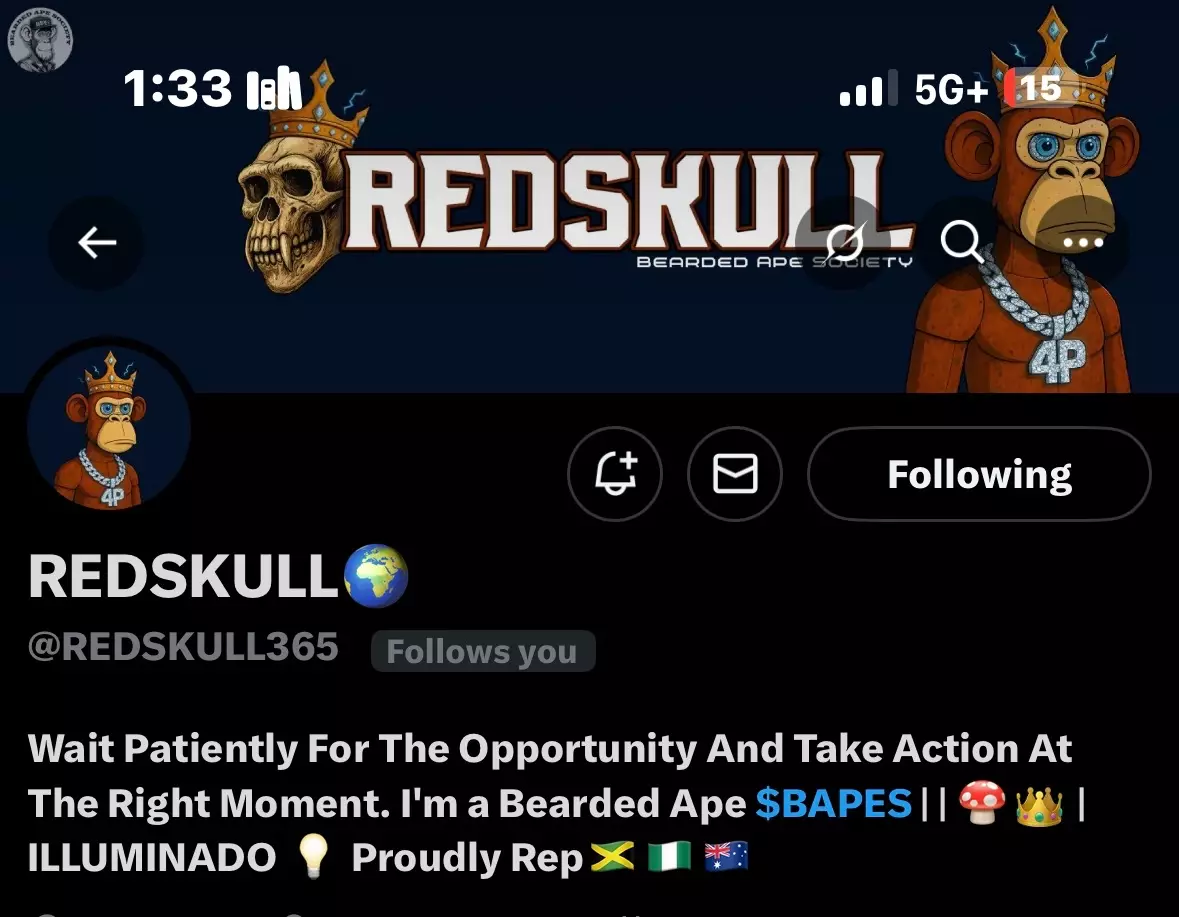This screenshot has height=917, width=1179.
Task: Send a direct message via envelope icon
Action: tap(735, 474)
